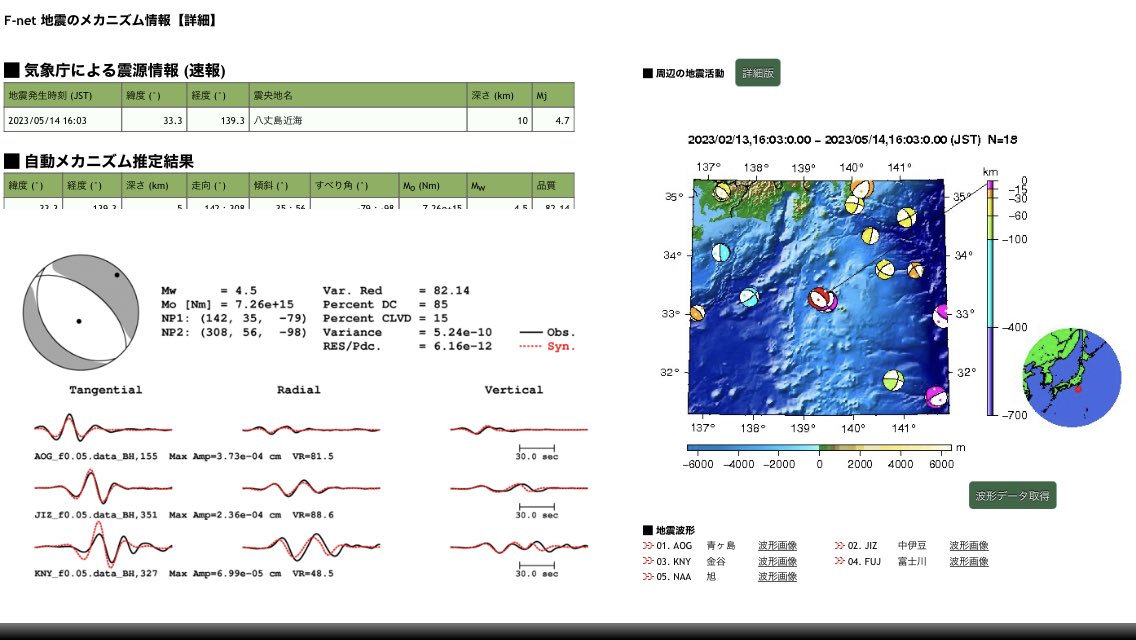Click the NP2: (308, 56, -98) line
The image size is (1136, 640).
[x=233, y=332]
